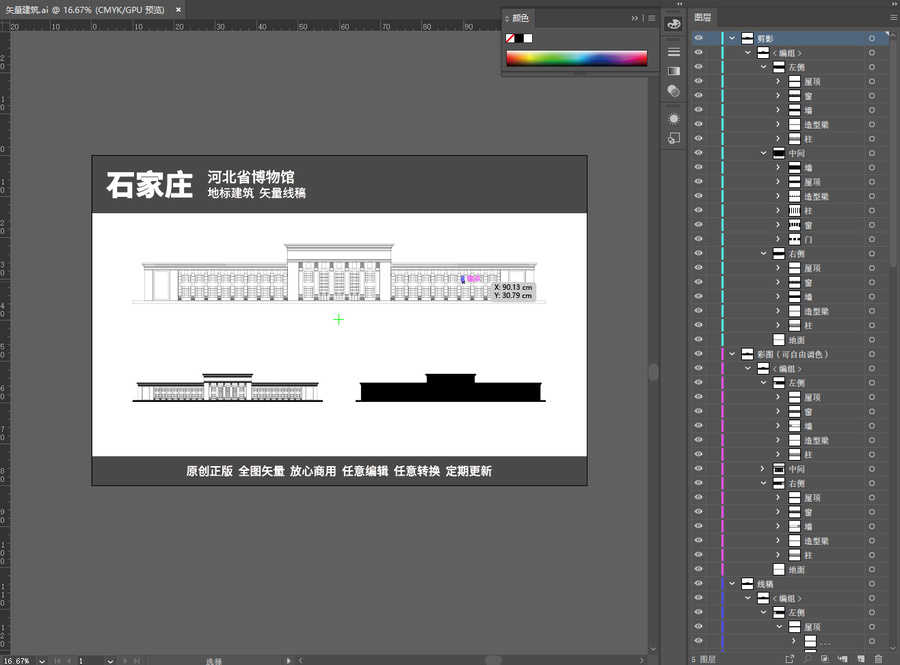Click status bar options arrow beside 选择

pos(288,660)
